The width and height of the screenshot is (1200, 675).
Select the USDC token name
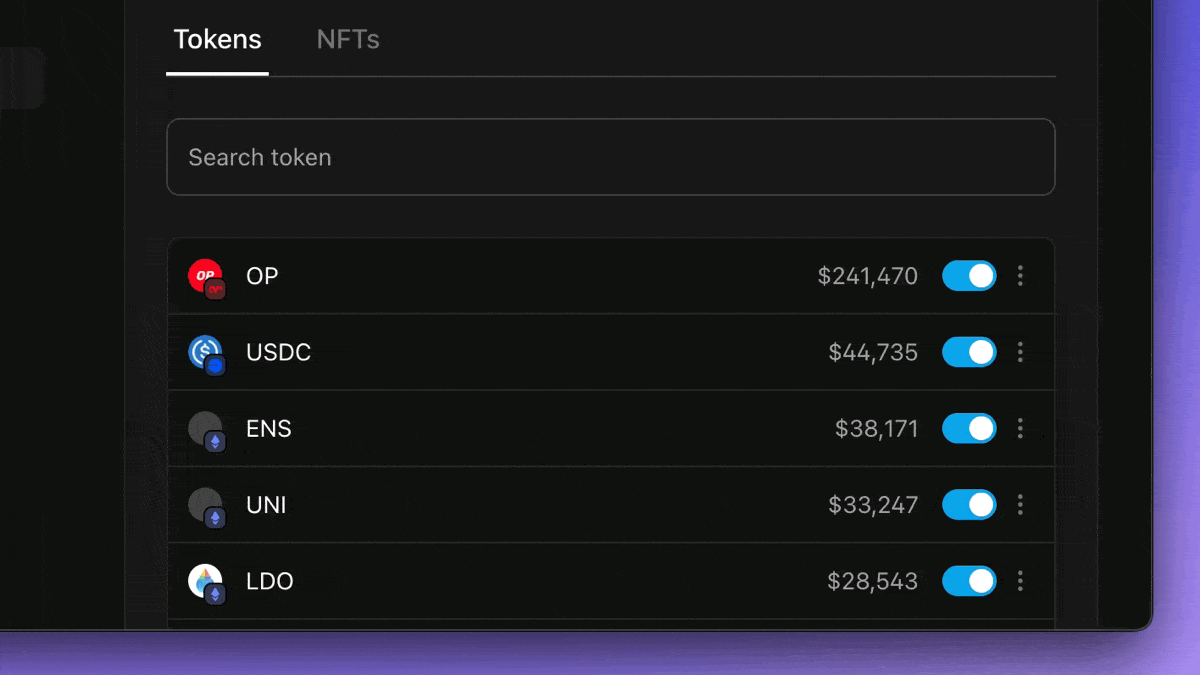tap(279, 352)
